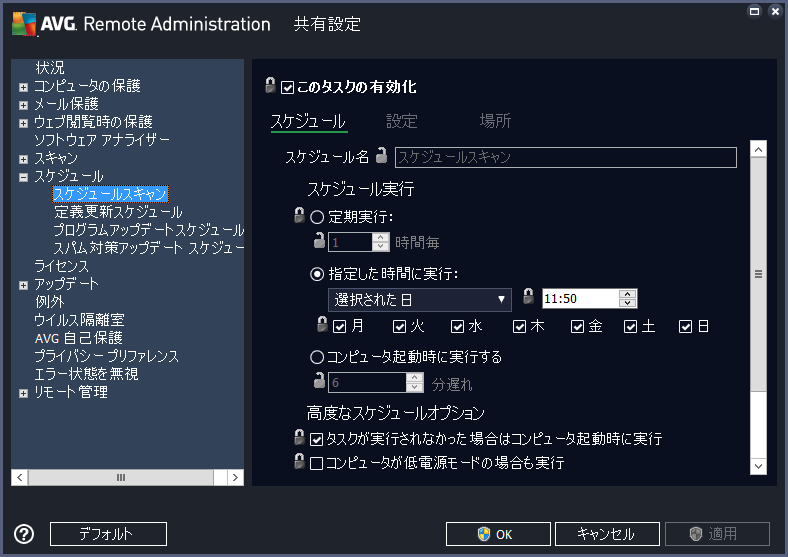Click the デフォルト button
The height and width of the screenshot is (557, 788).
tap(108, 534)
